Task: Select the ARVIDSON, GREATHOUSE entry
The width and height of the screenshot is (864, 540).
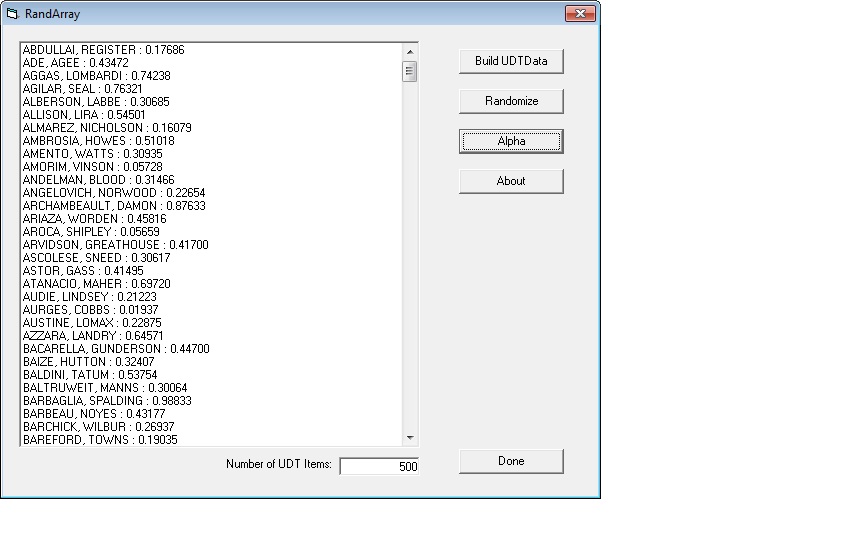Action: click(x=115, y=245)
